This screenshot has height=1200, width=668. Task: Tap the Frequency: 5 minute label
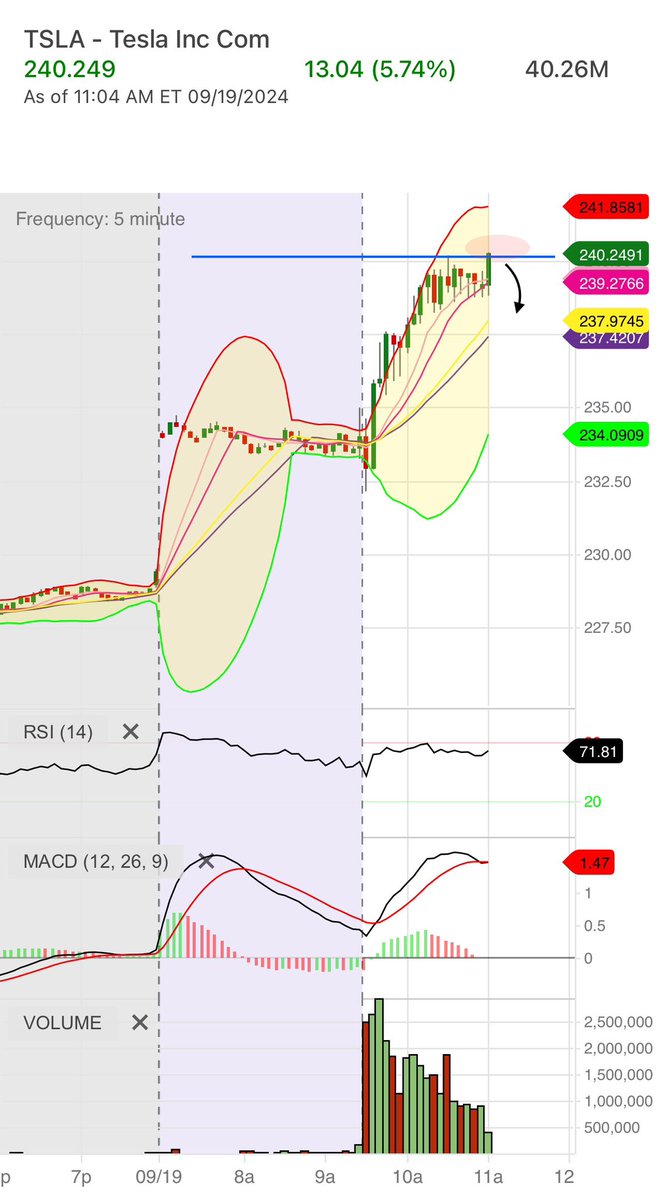click(100, 218)
